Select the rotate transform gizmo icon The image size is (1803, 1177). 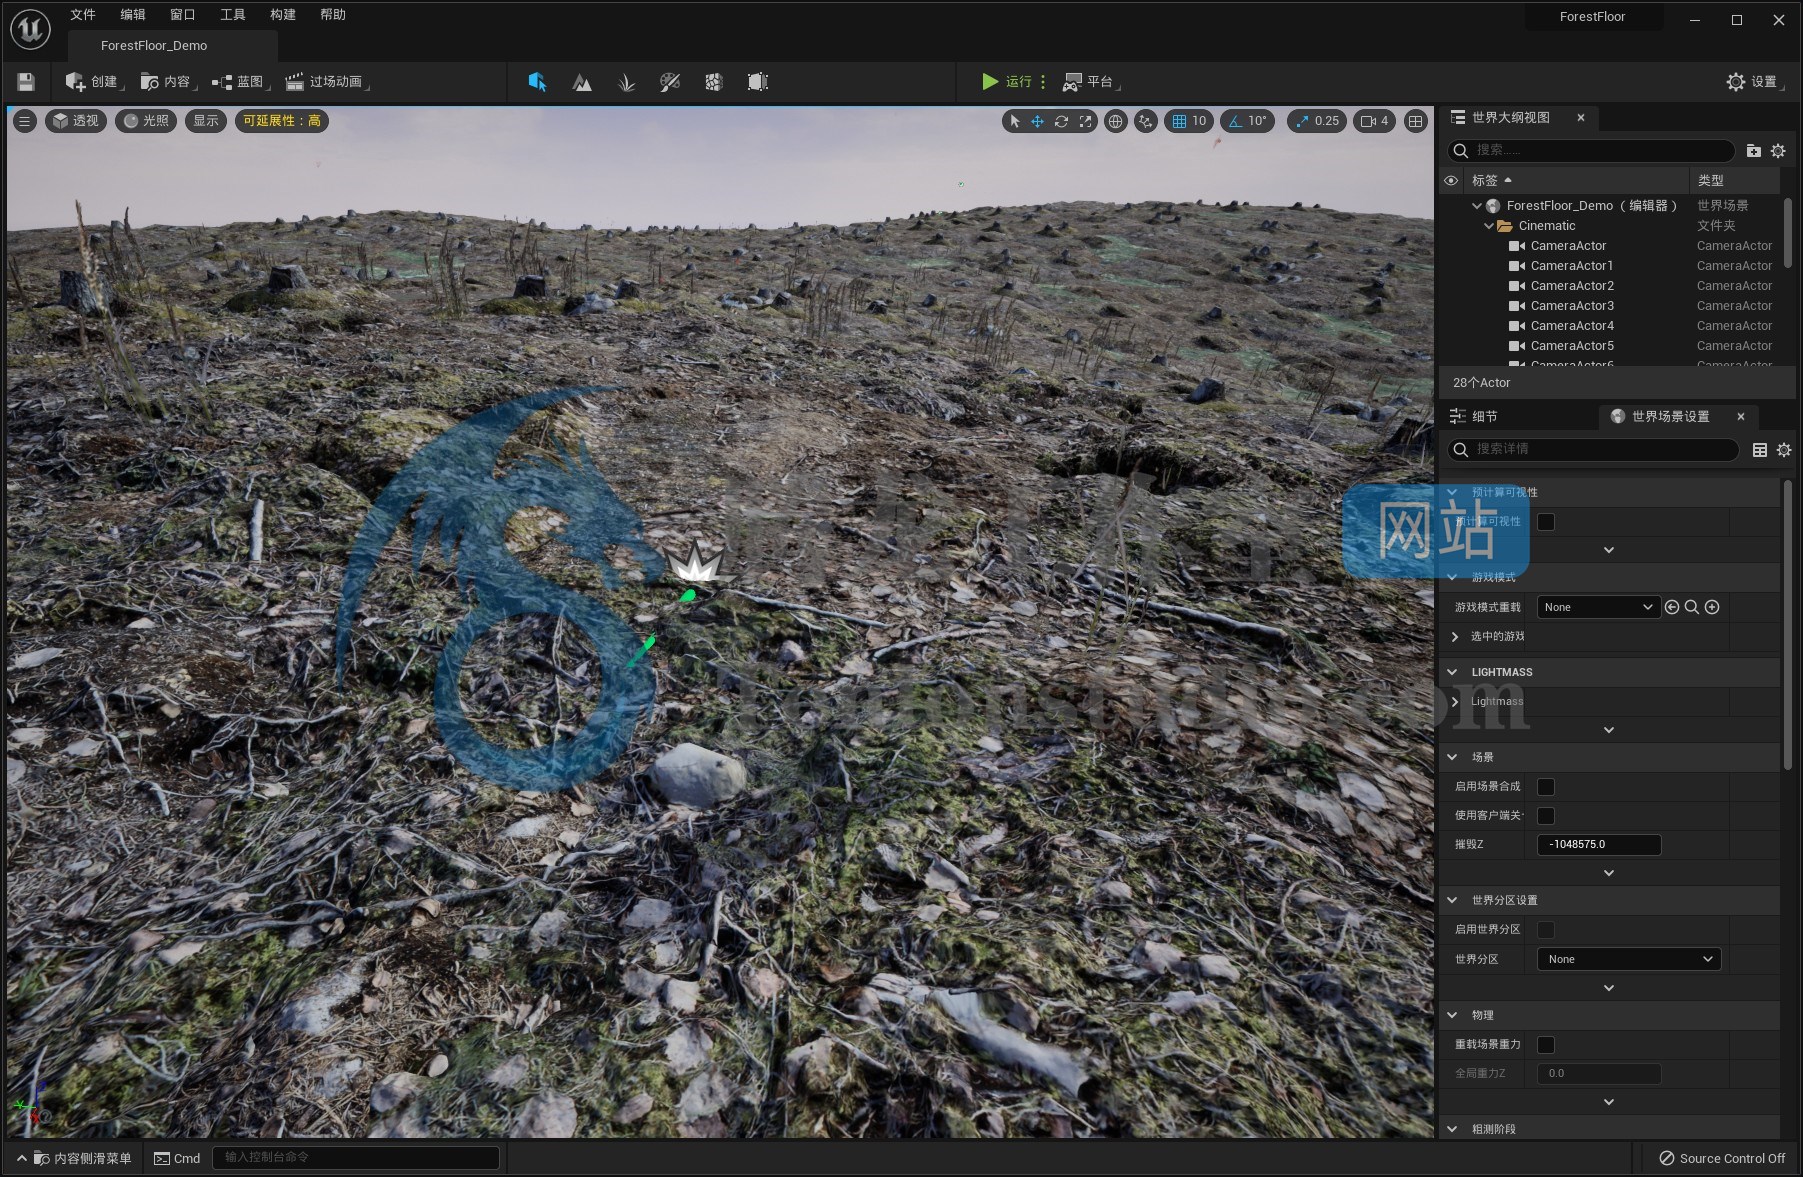point(1061,121)
